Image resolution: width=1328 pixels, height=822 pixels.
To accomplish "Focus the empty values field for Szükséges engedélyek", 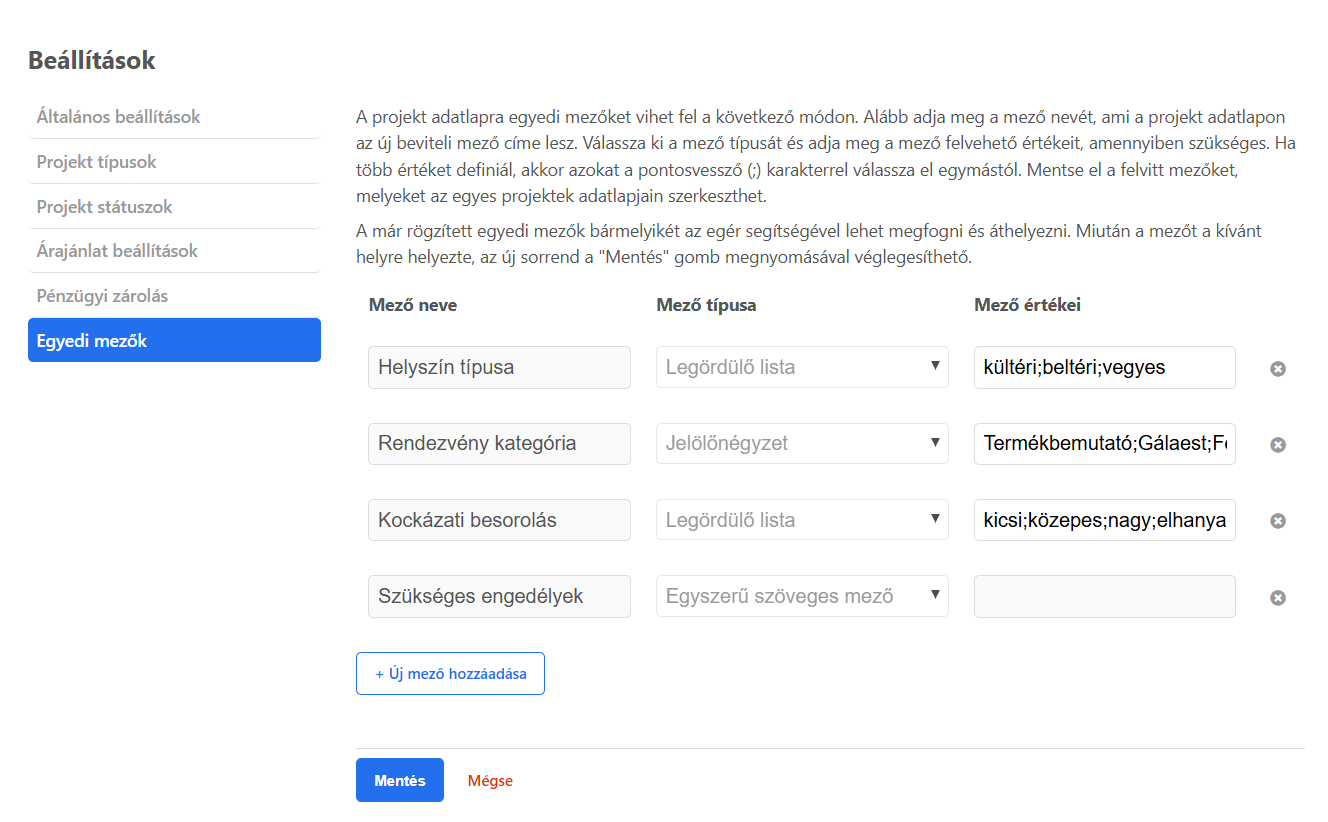I will coord(1104,596).
